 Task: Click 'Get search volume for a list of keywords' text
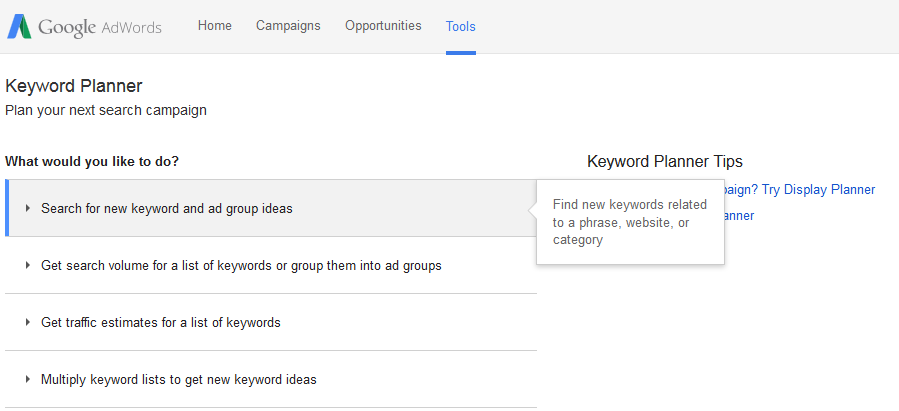[241, 266]
